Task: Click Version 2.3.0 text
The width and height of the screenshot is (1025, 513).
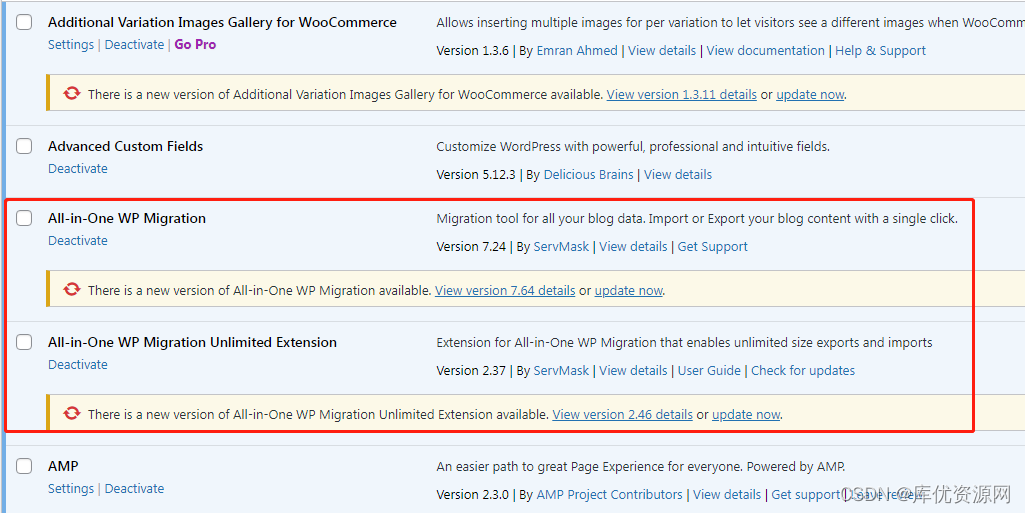Action: (x=473, y=495)
